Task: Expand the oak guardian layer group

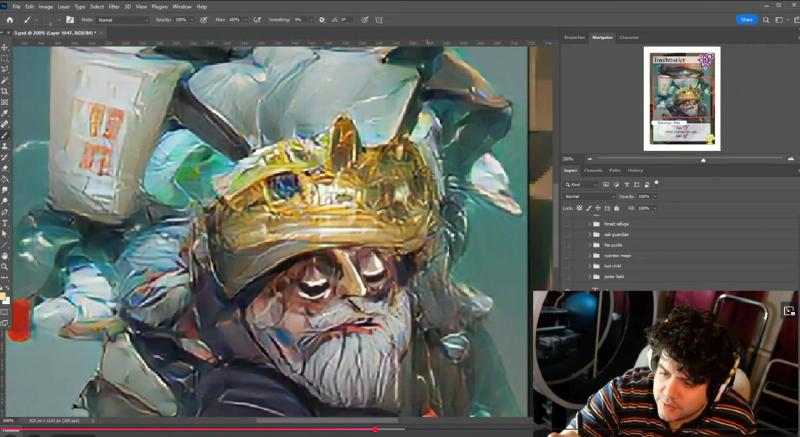Action: [590, 234]
